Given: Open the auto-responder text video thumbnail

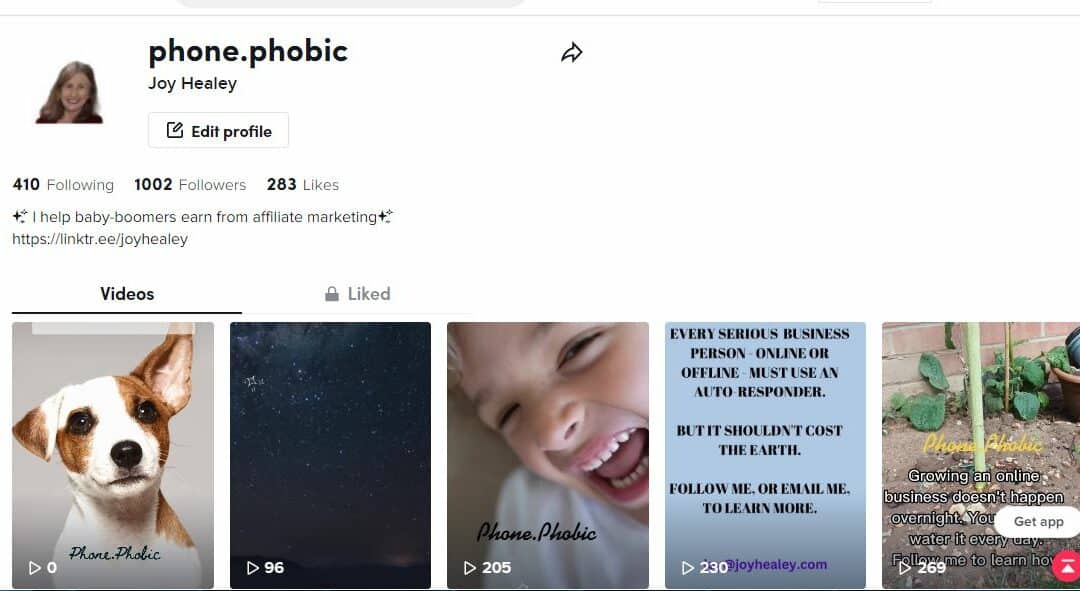Looking at the screenshot, I should pyautogui.click(x=765, y=455).
